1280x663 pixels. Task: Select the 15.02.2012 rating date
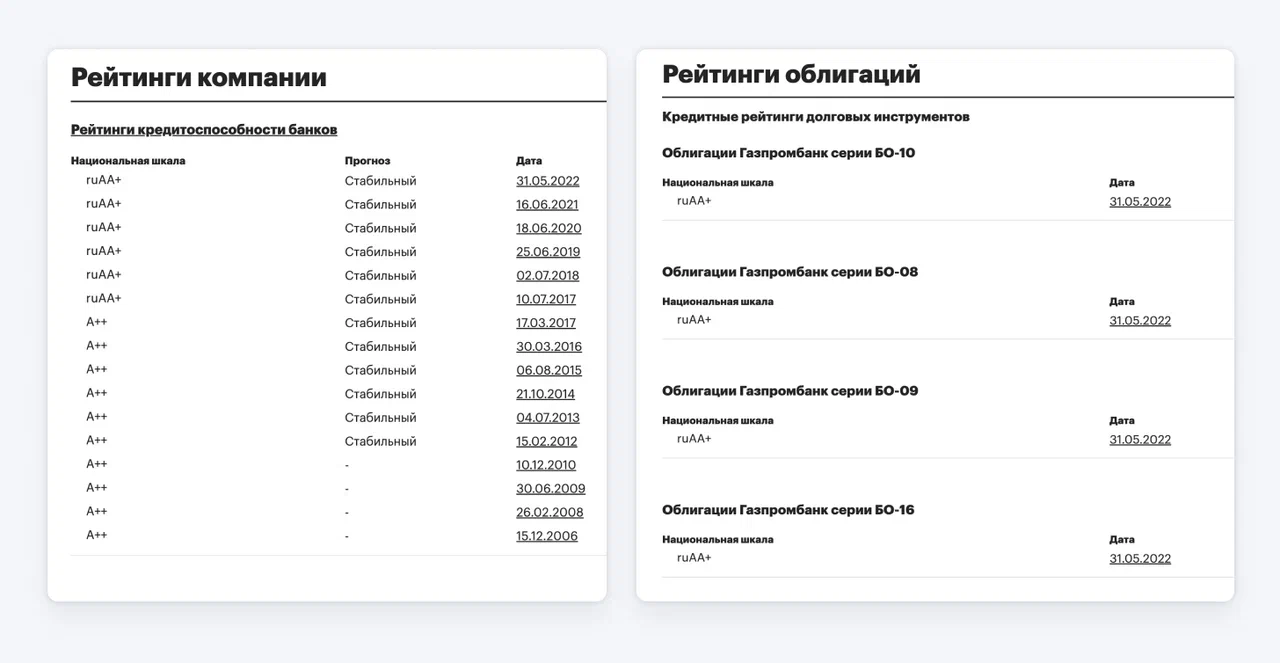point(547,441)
